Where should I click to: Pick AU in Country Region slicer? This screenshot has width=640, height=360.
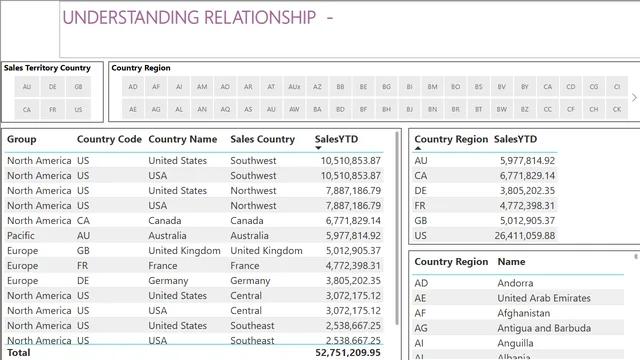pos(271,109)
